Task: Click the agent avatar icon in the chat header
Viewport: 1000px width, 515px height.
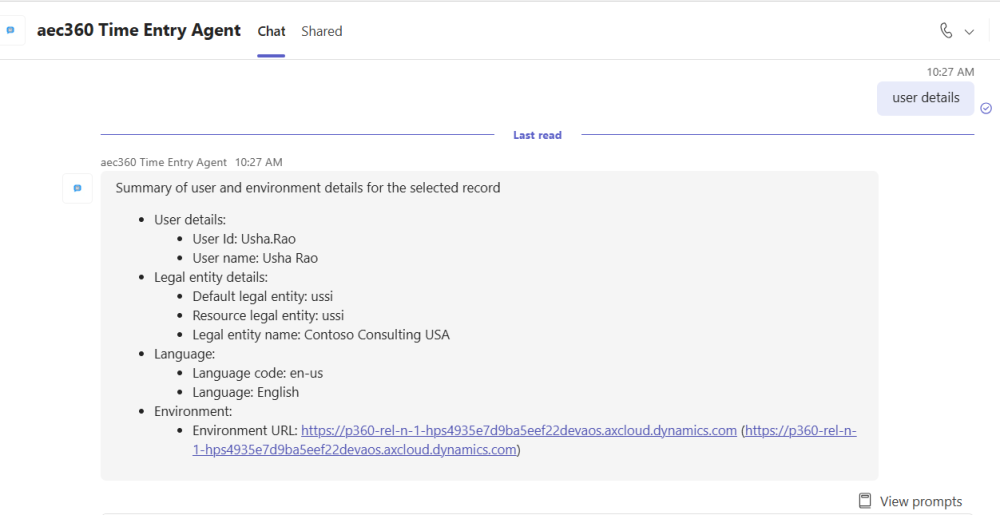Action: click(11, 31)
